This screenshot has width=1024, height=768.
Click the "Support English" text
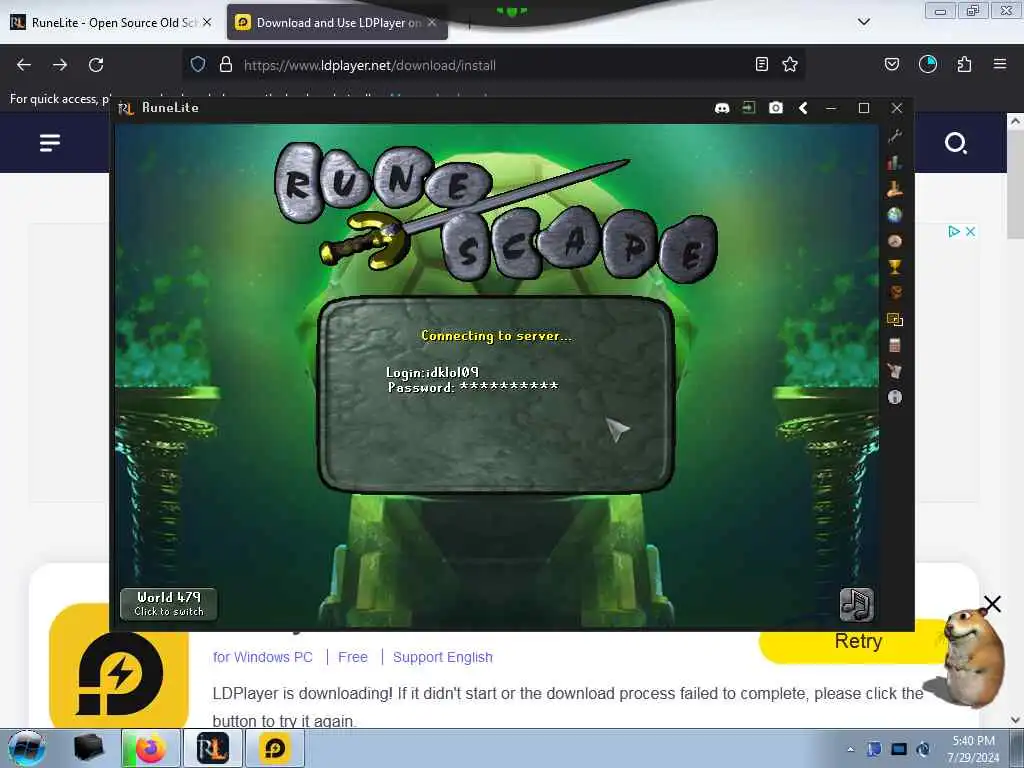click(x=443, y=657)
